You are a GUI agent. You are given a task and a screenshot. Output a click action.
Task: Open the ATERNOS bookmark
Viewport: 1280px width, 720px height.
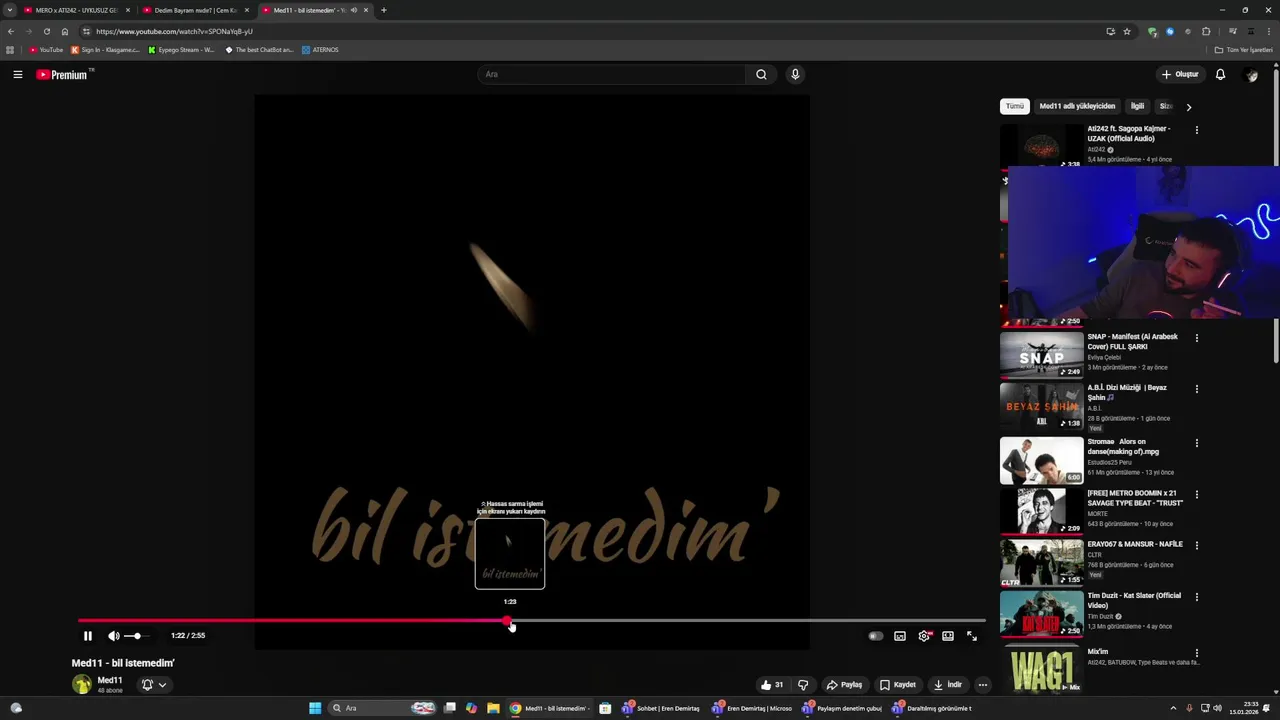point(320,50)
